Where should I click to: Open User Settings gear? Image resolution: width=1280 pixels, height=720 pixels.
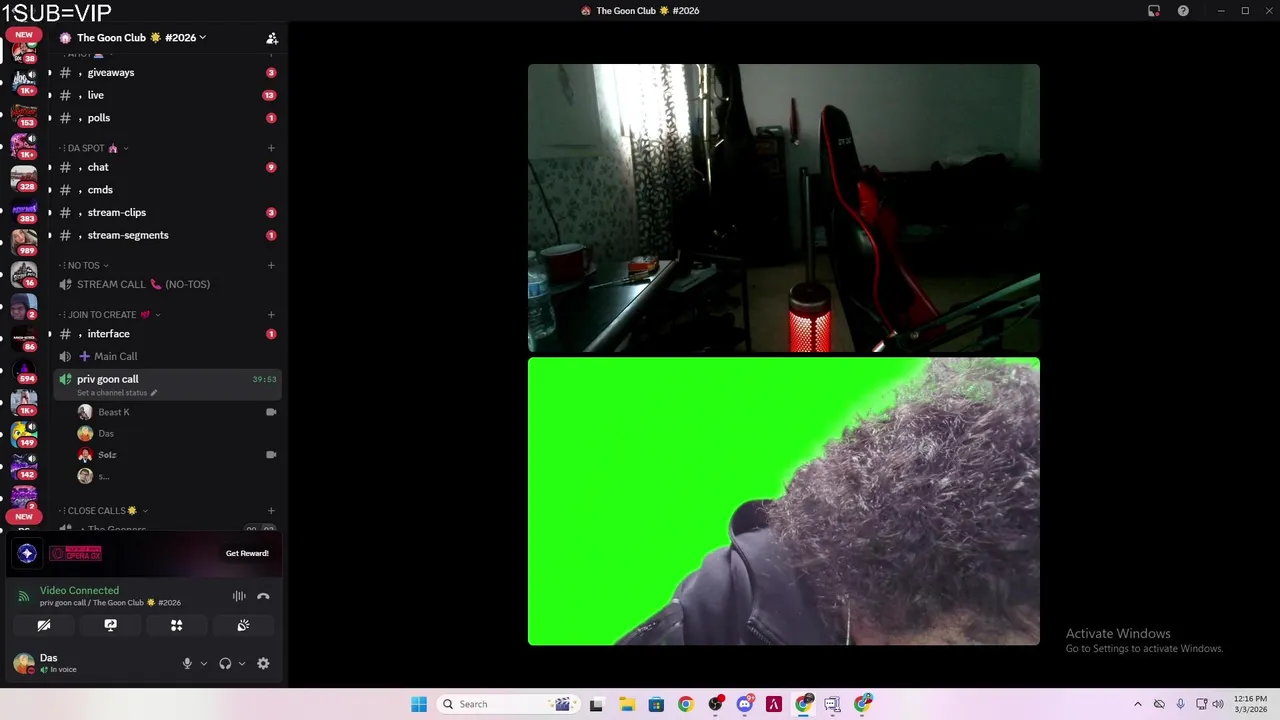point(263,663)
